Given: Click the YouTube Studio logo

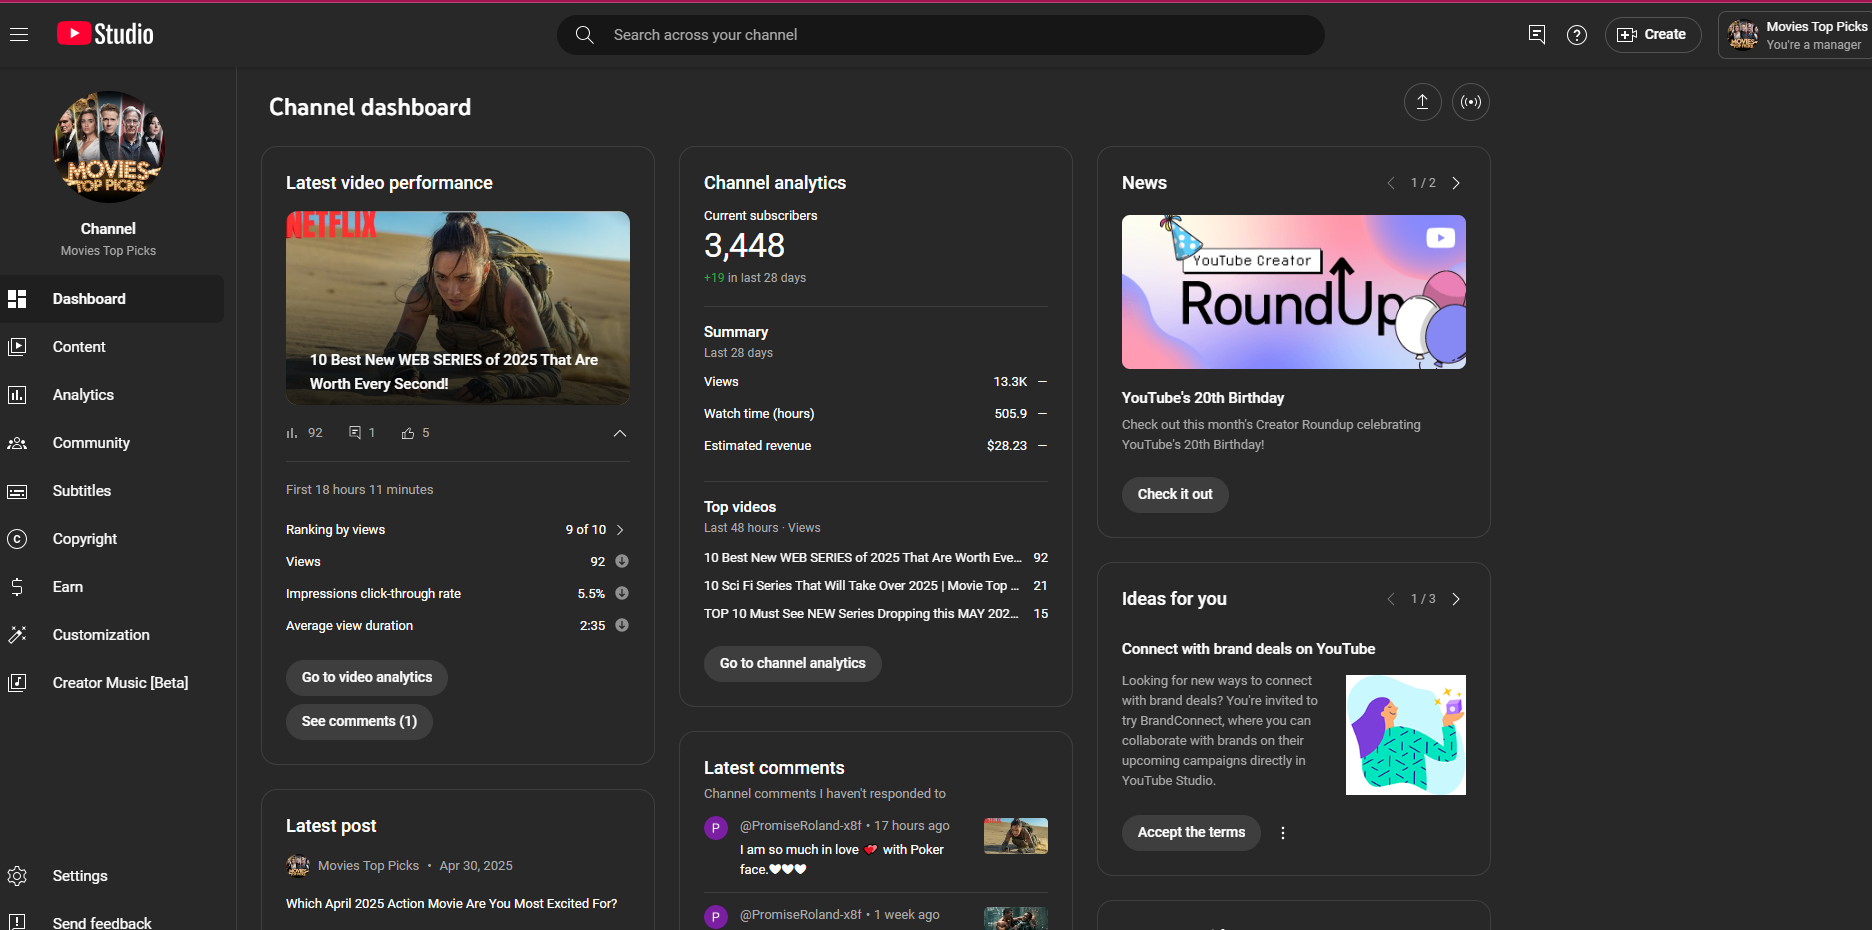Looking at the screenshot, I should [105, 34].
